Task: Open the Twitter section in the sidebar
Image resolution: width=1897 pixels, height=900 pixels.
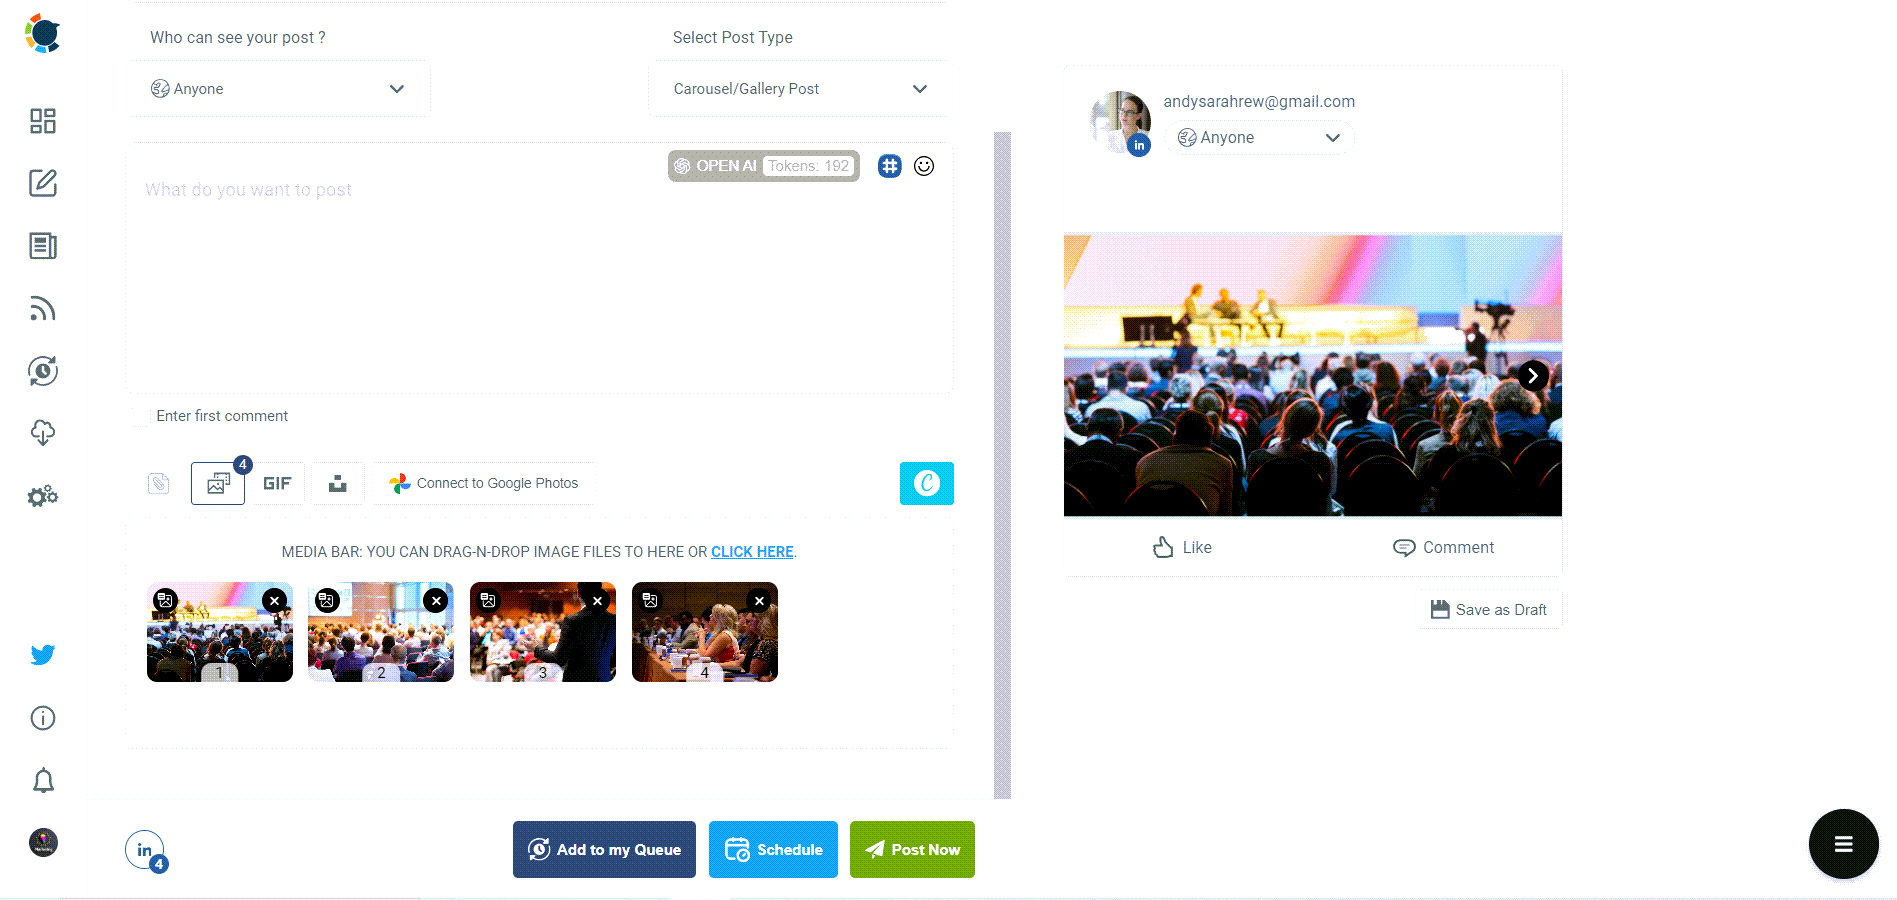Action: click(x=42, y=655)
